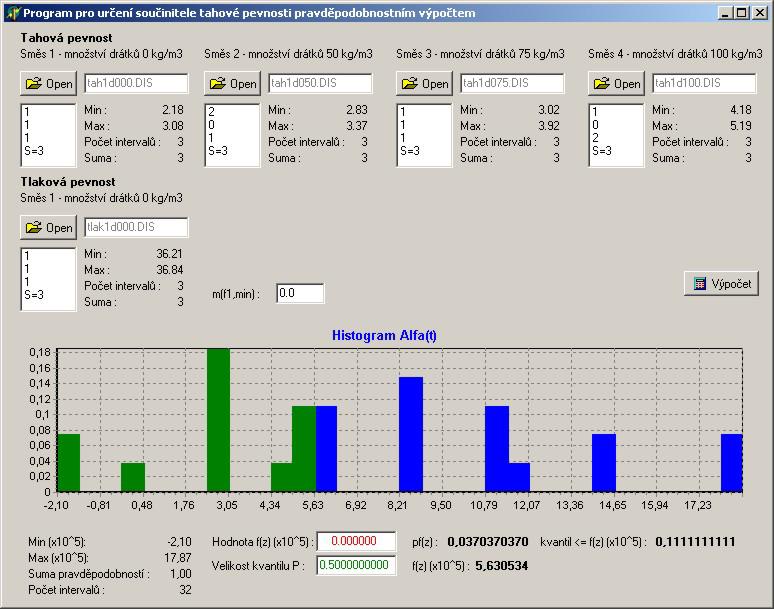Click the Hodnota f(z) input field
The height and width of the screenshot is (609, 774).
pyautogui.click(x=356, y=541)
